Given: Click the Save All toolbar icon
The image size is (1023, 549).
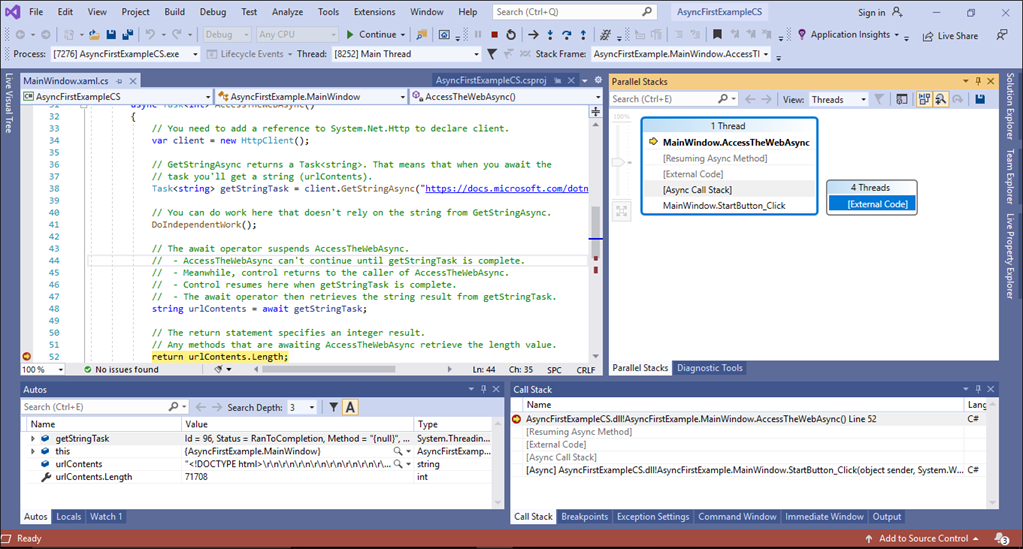Looking at the screenshot, I should click(x=128, y=35).
